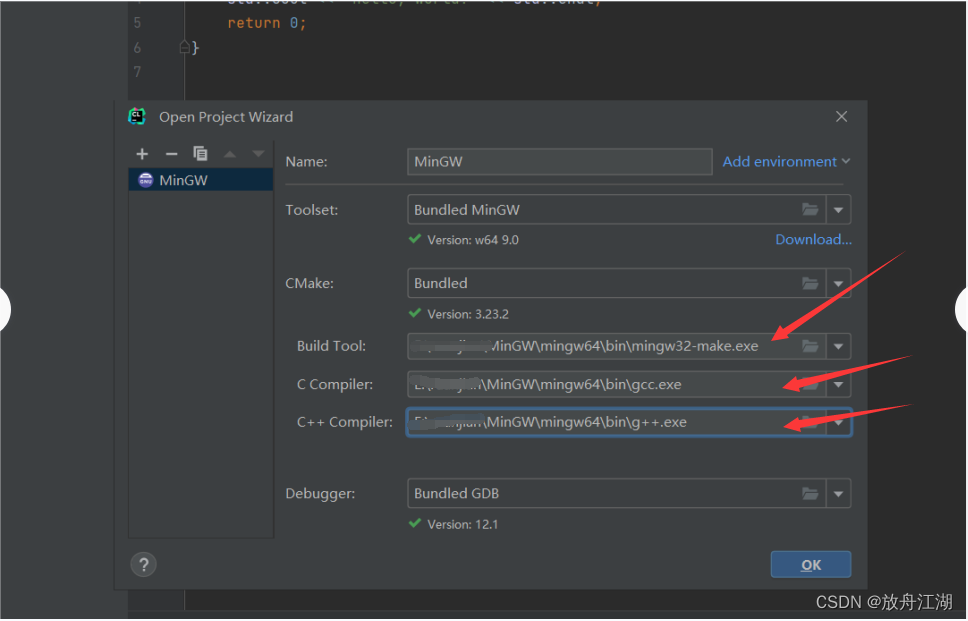Click the move toolchain up arrow icon
The height and width of the screenshot is (621, 968).
[x=230, y=153]
